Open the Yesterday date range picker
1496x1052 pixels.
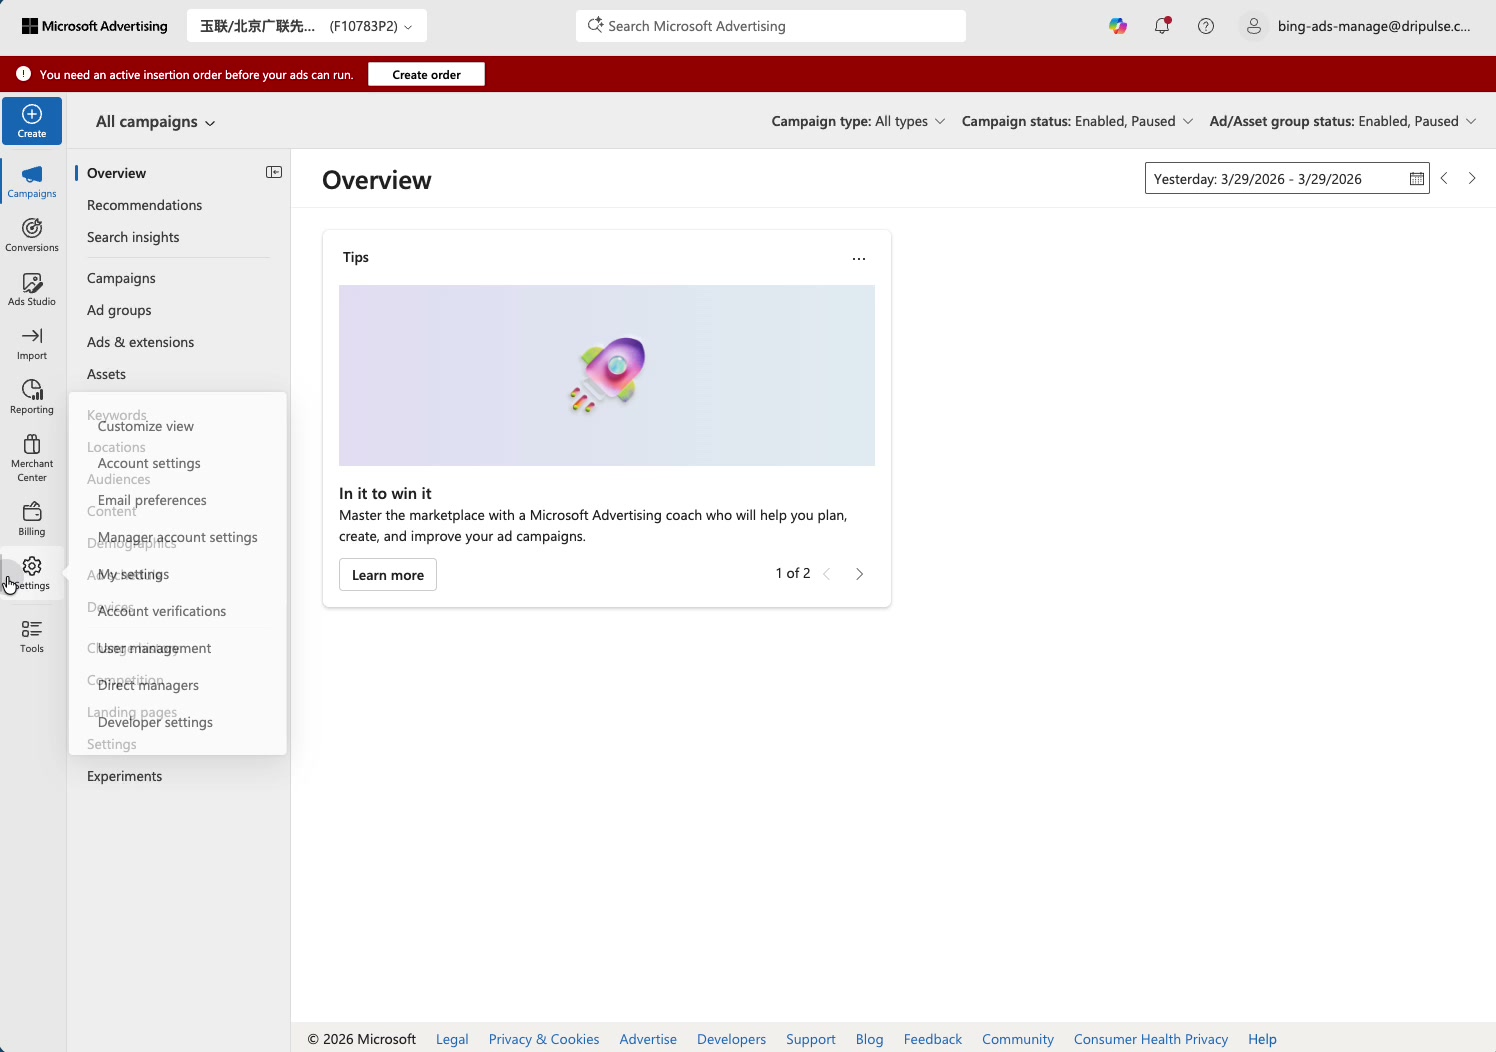(x=1287, y=179)
